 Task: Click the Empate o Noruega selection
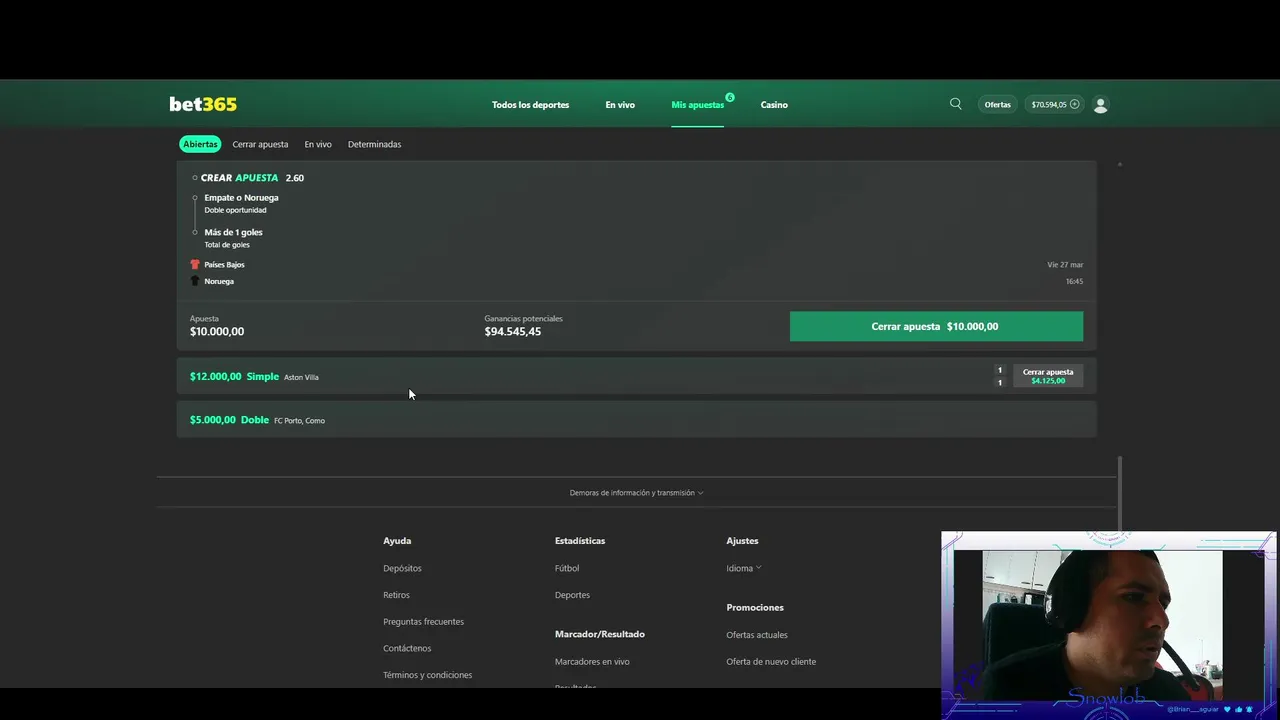click(241, 198)
